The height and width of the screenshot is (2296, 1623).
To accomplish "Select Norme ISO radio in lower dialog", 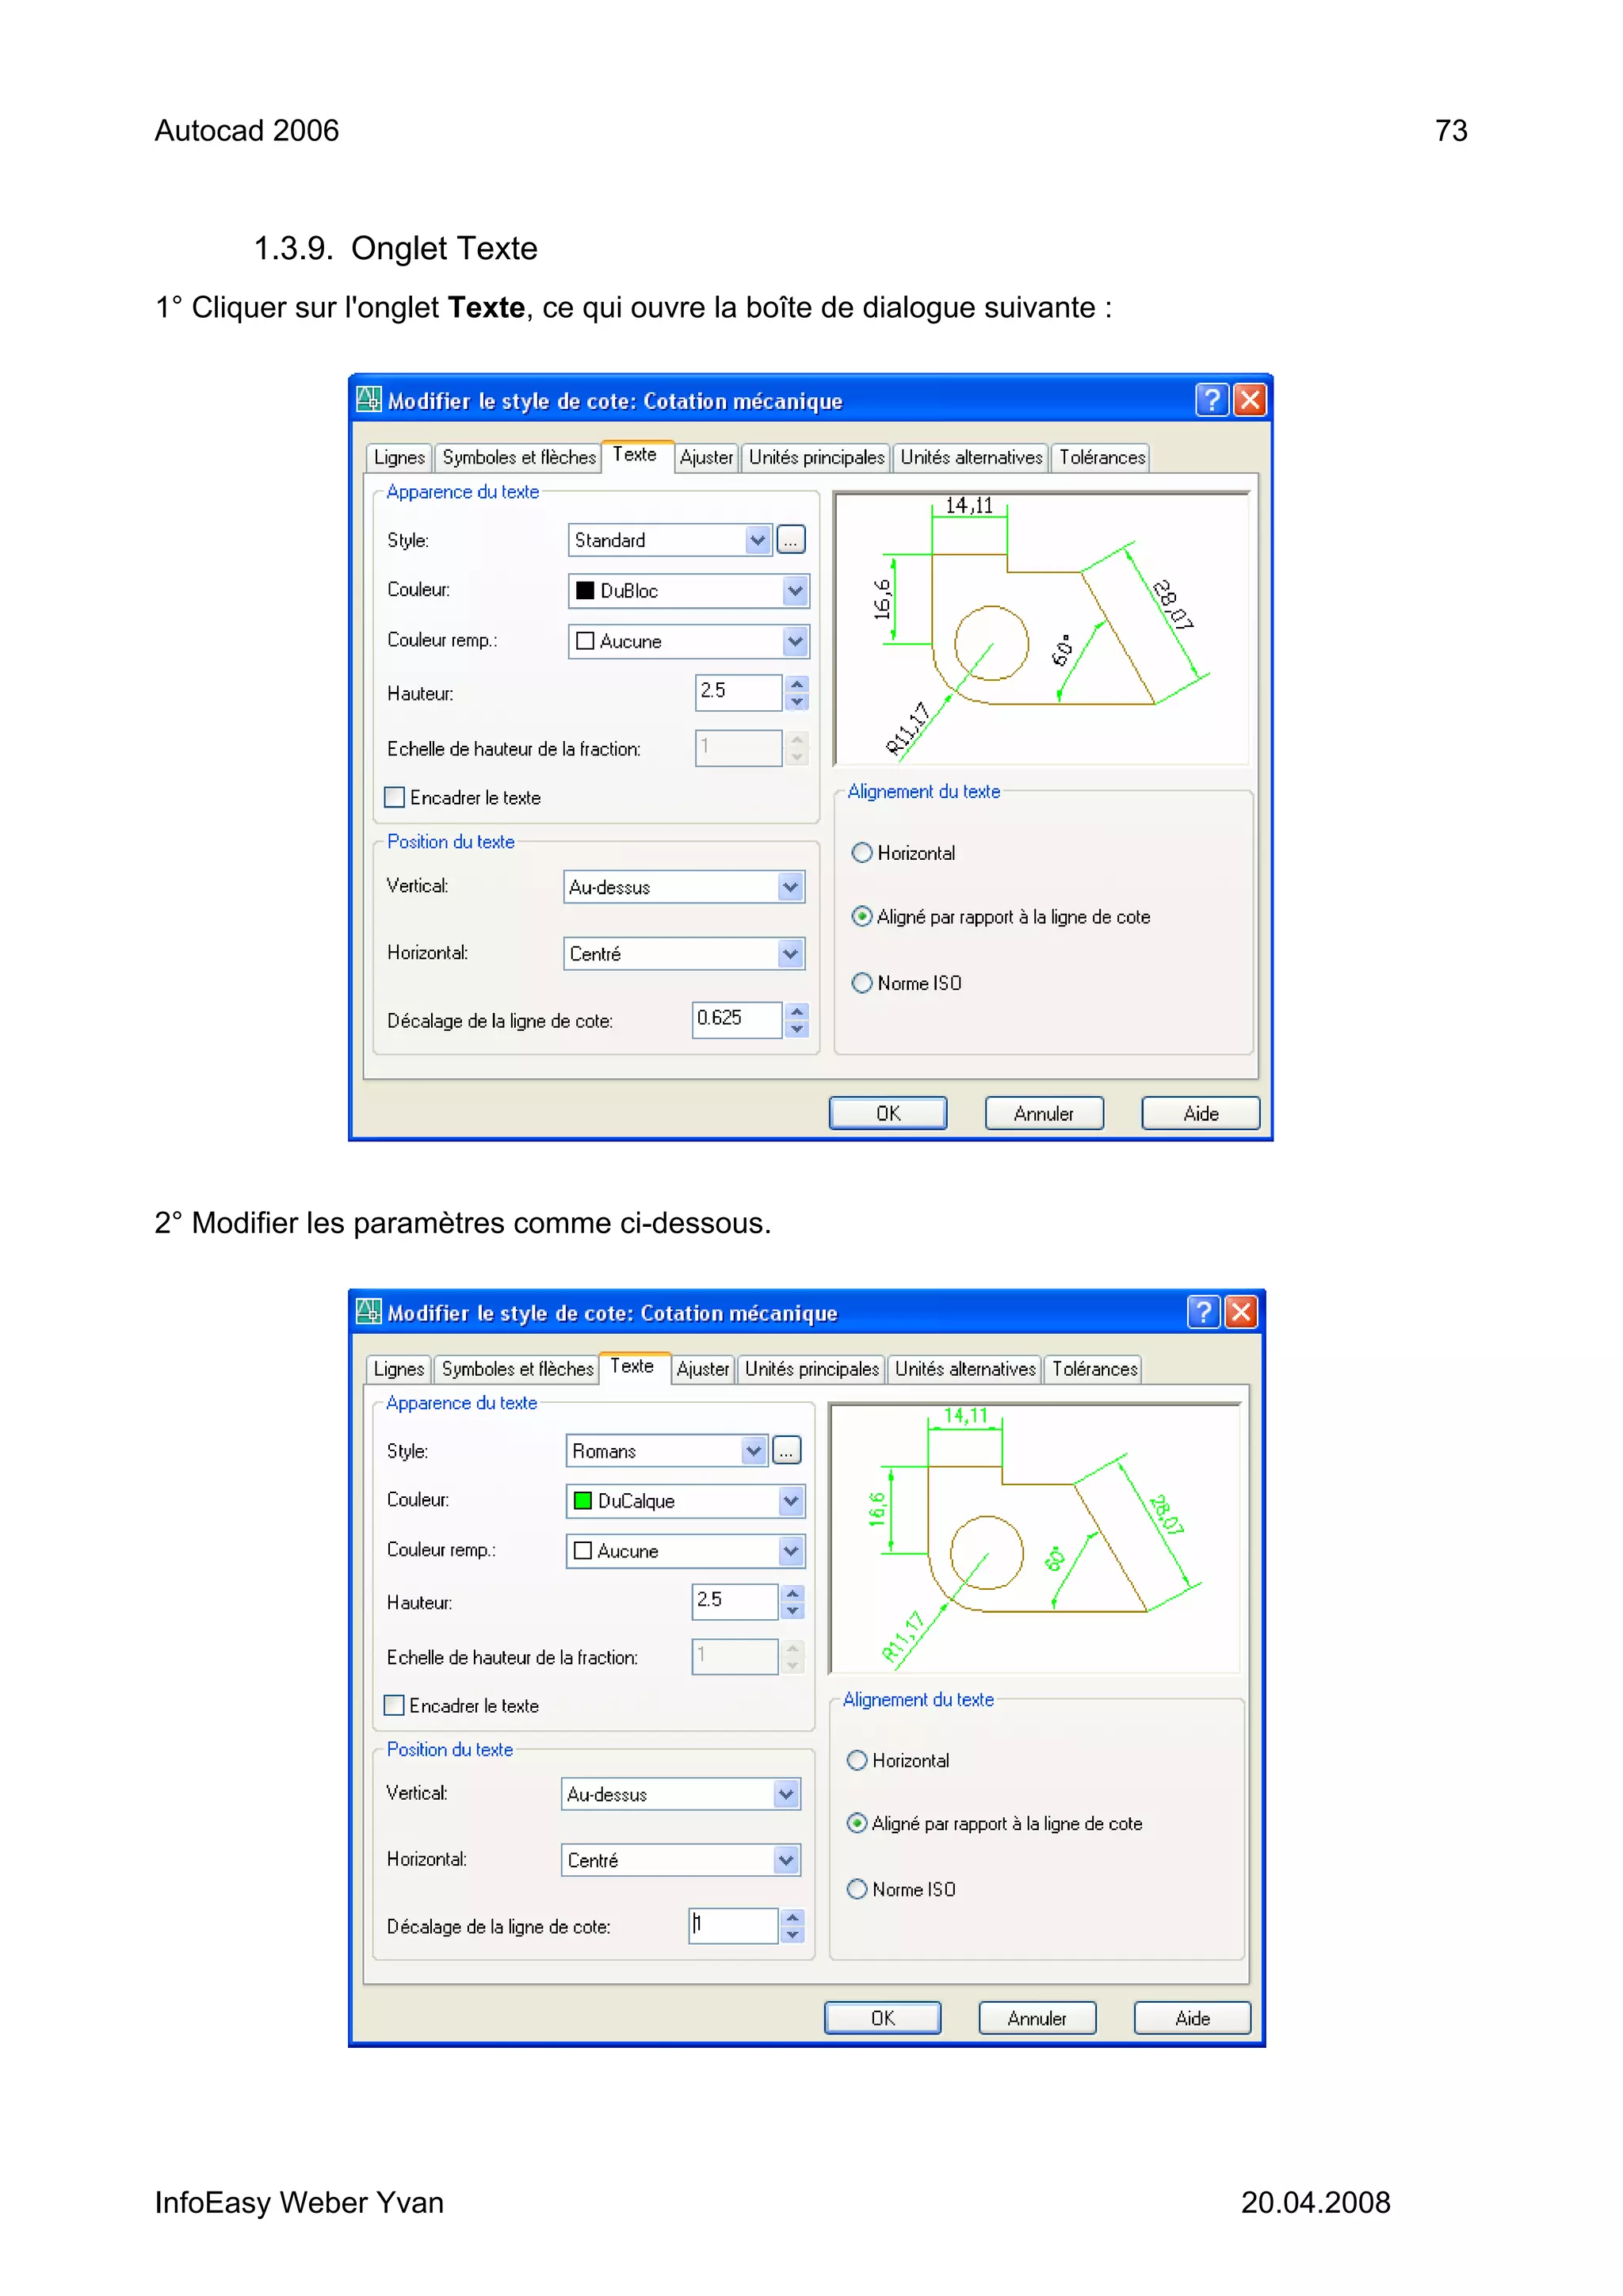I will coord(857,1889).
